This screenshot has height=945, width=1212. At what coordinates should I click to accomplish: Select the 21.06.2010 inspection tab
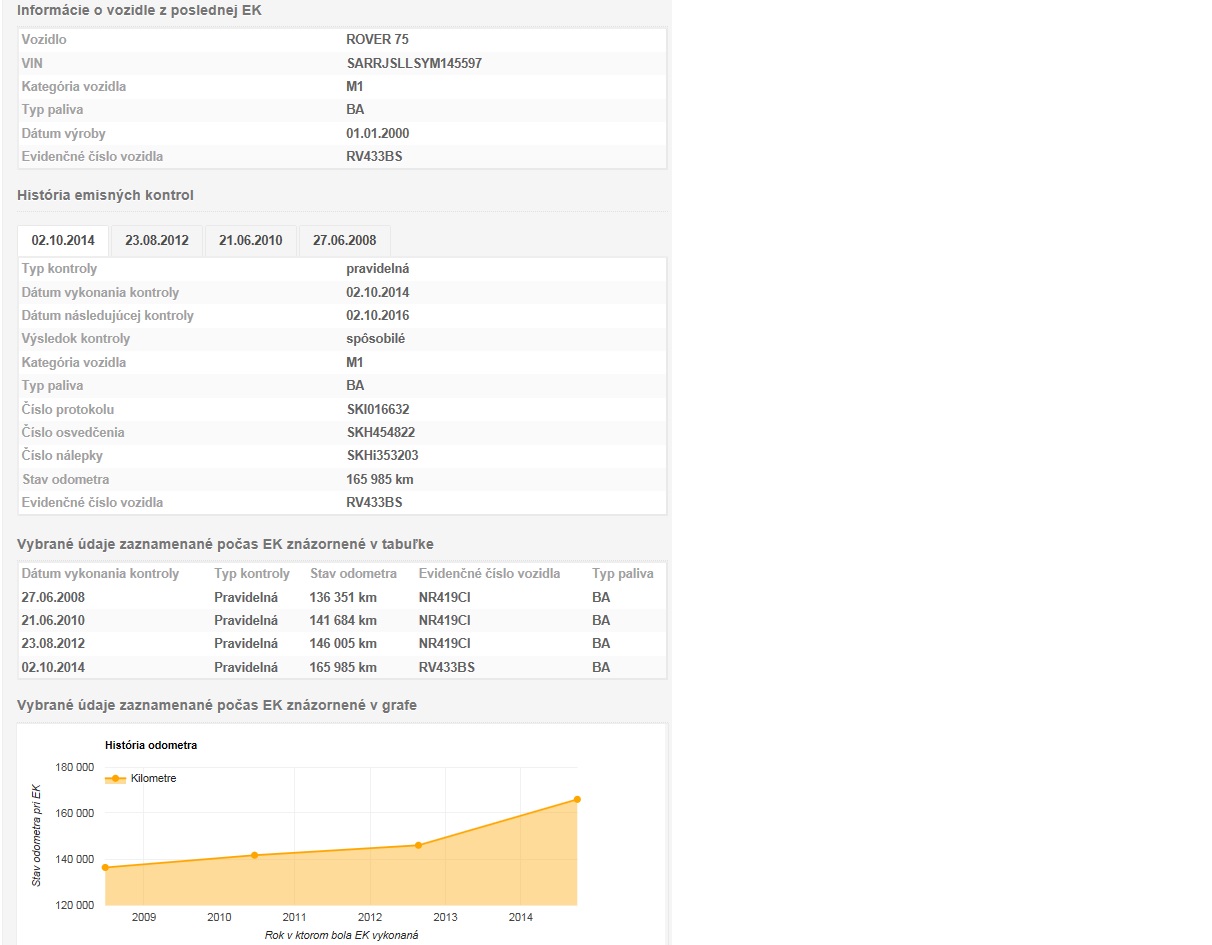251,241
